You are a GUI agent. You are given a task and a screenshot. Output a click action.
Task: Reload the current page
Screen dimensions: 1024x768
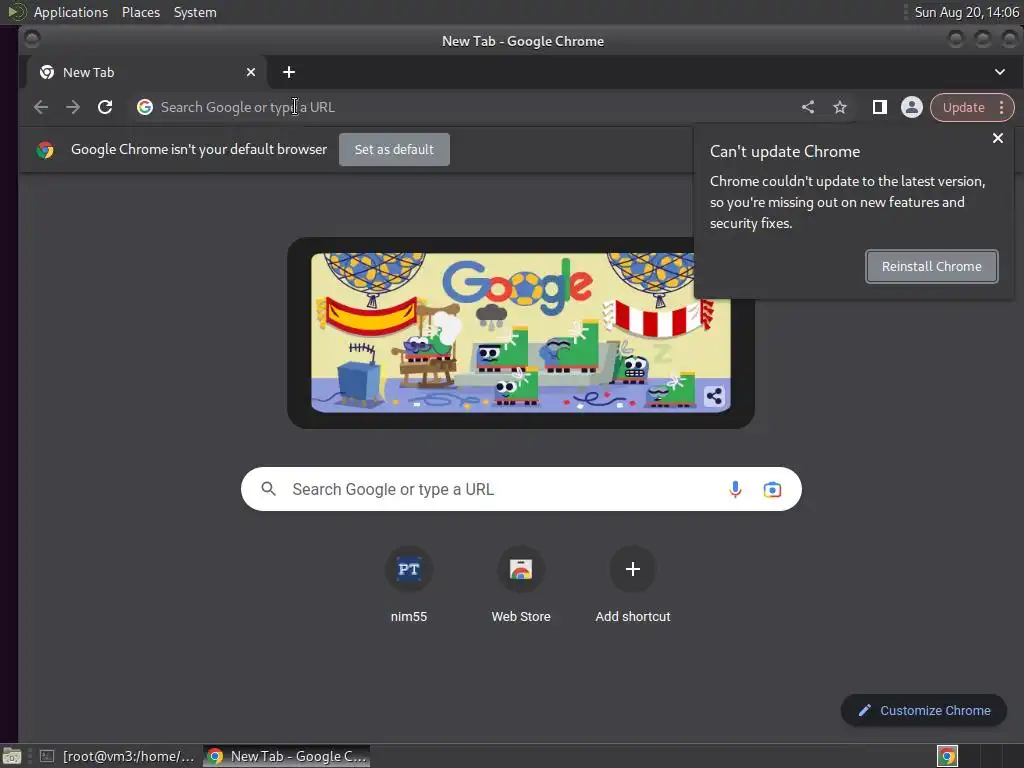pos(104,107)
